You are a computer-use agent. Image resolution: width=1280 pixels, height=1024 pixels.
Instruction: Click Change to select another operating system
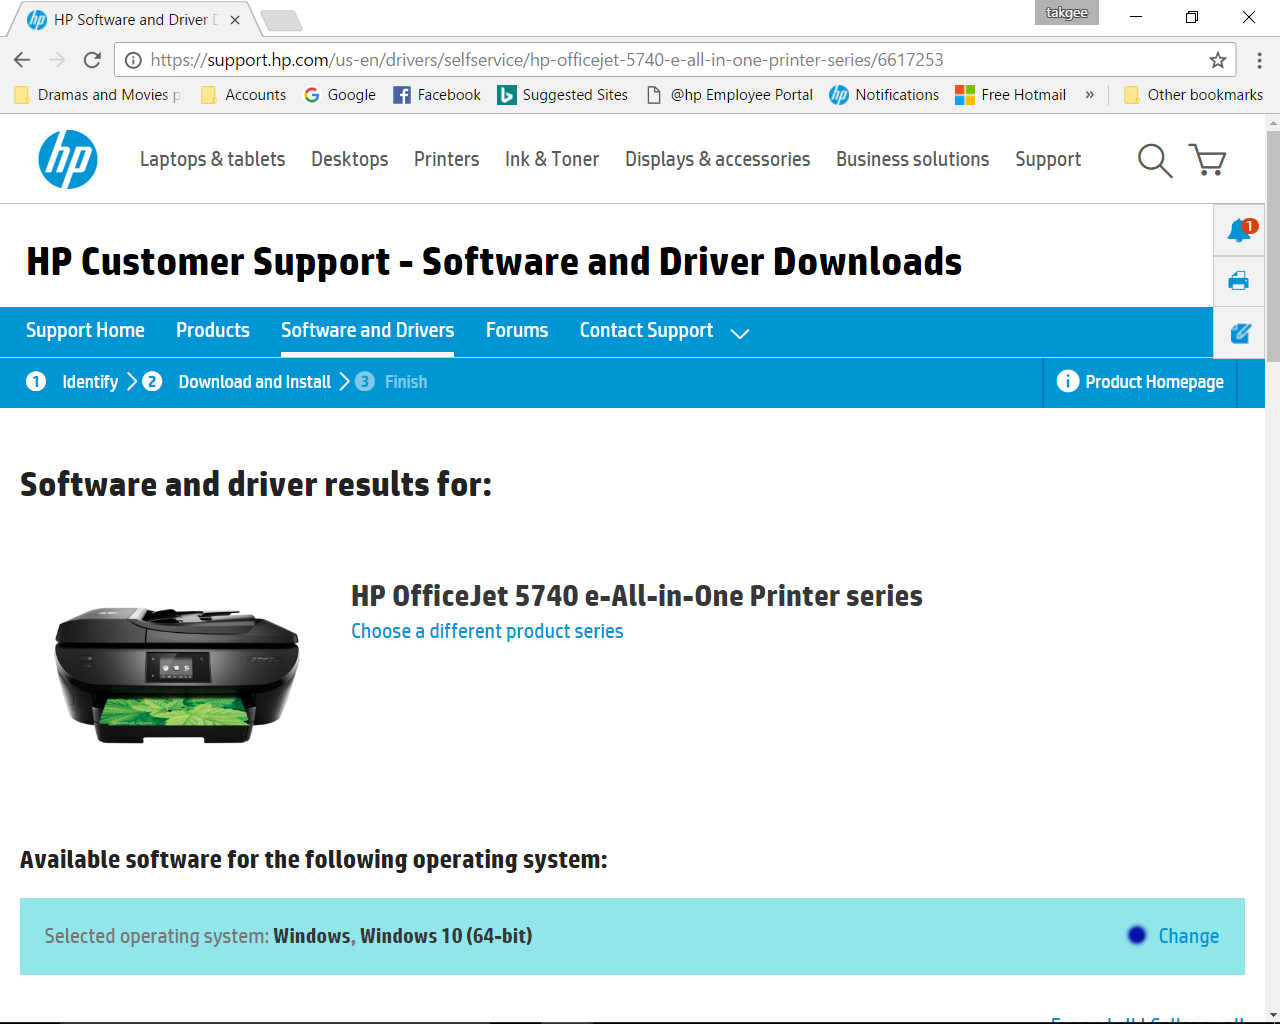(1188, 936)
